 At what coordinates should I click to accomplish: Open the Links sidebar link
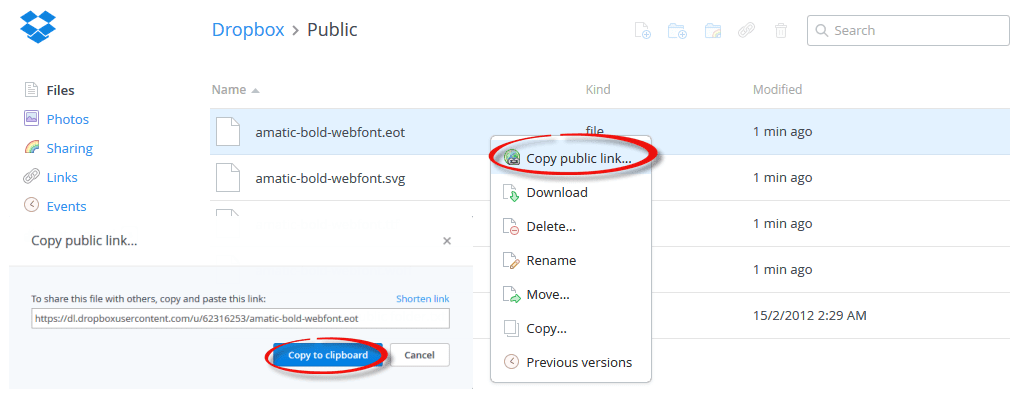(61, 177)
